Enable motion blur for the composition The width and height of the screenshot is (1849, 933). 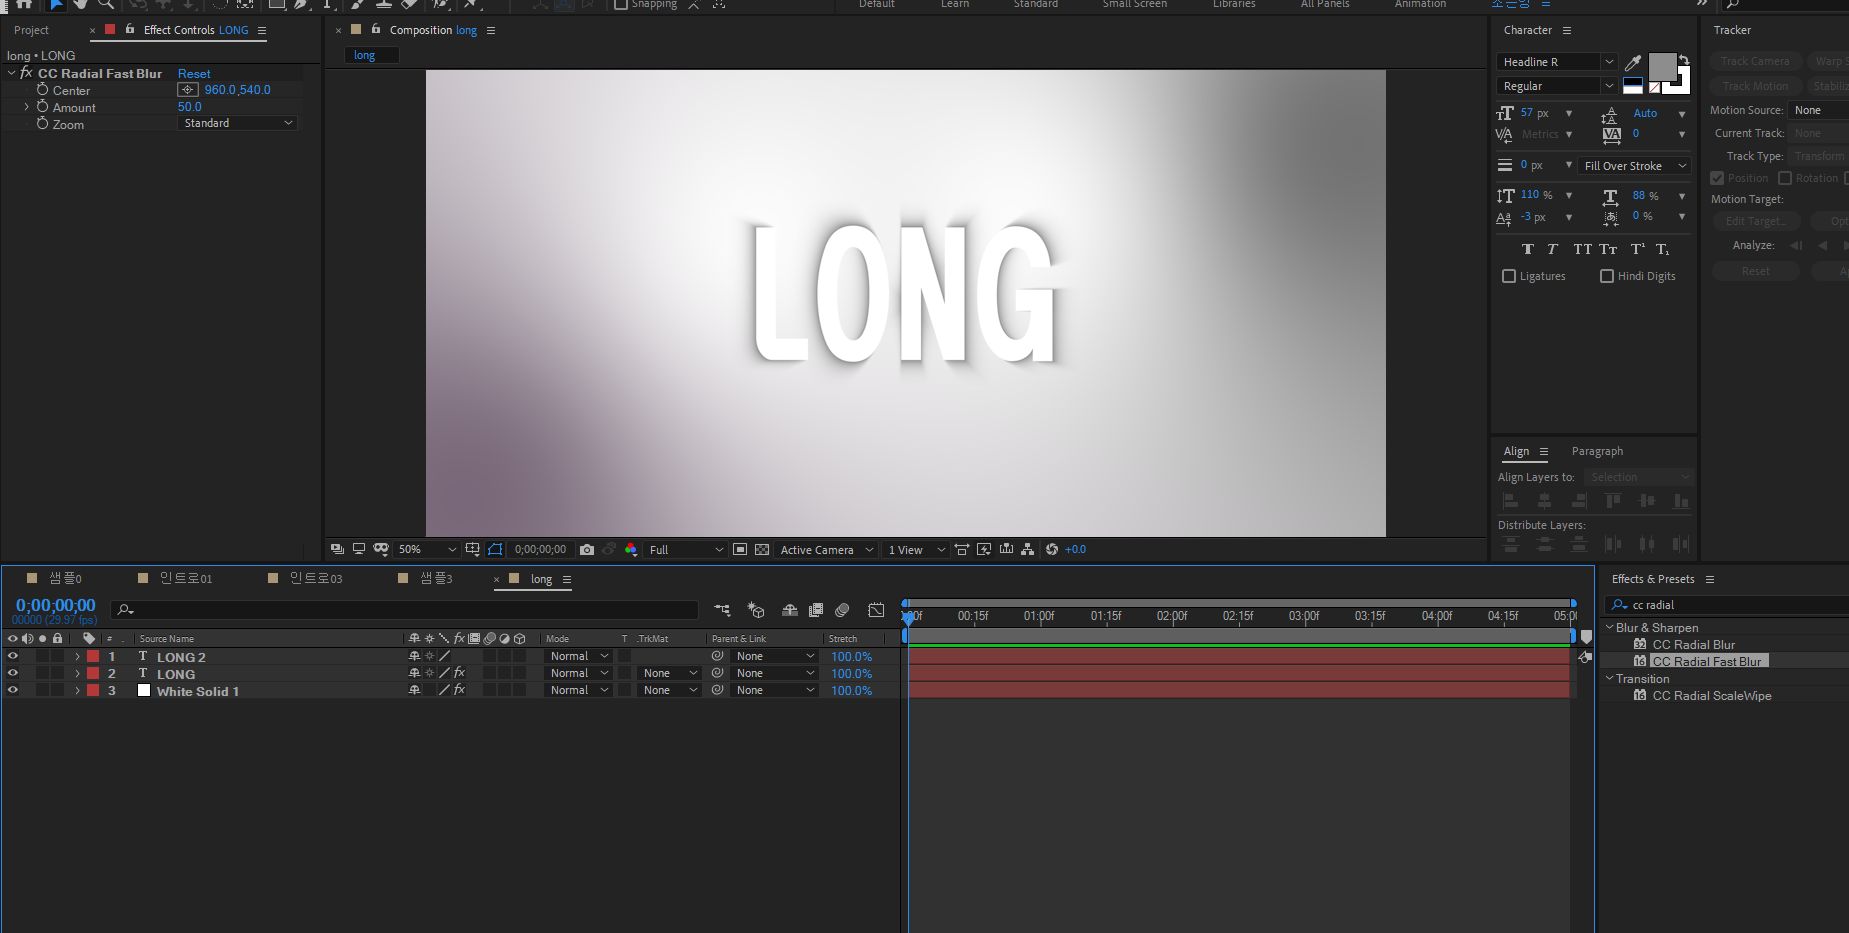(x=842, y=610)
